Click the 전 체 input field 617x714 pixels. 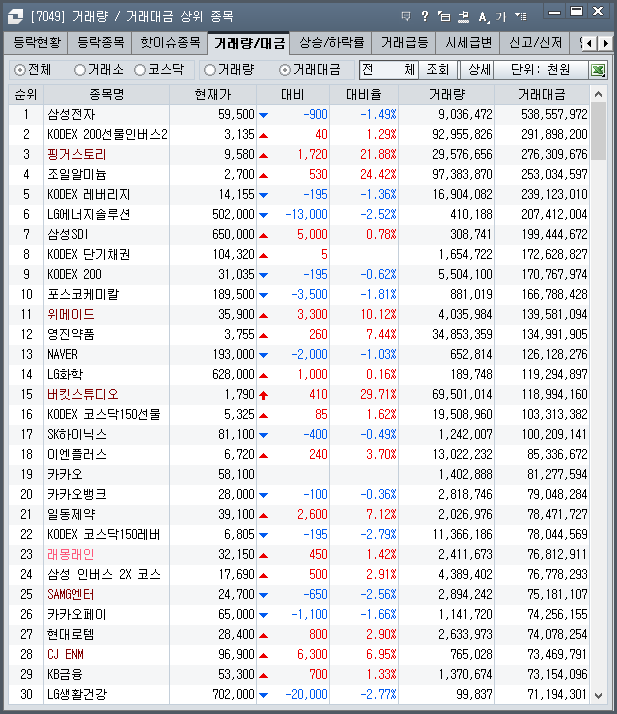pos(389,70)
